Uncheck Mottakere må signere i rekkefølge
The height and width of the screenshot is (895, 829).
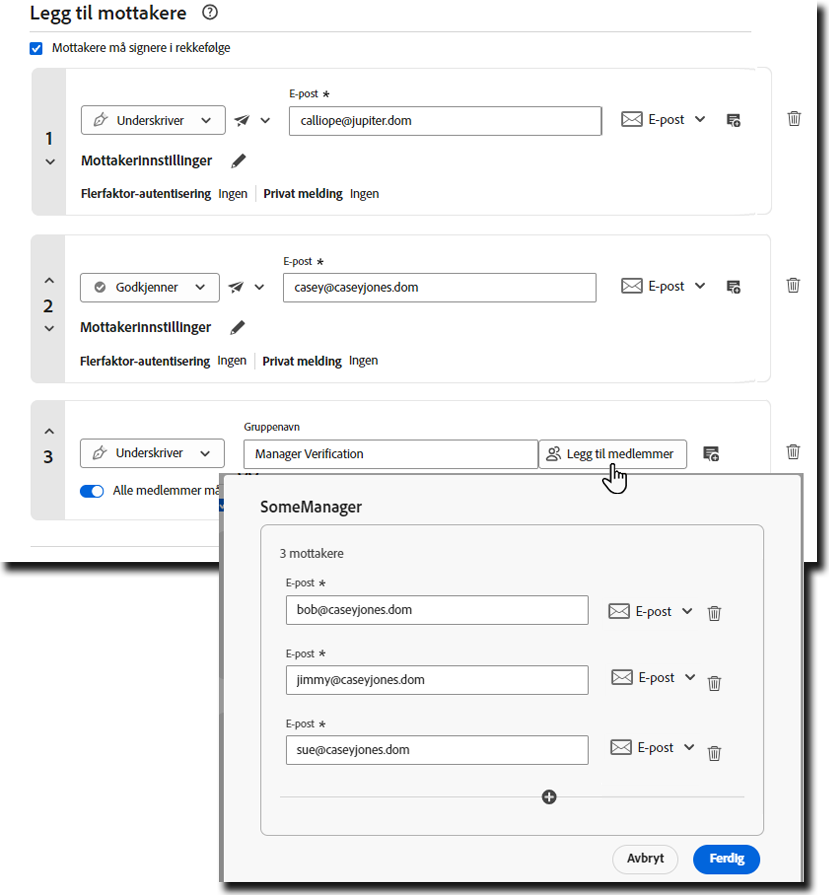pyautogui.click(x=37, y=48)
